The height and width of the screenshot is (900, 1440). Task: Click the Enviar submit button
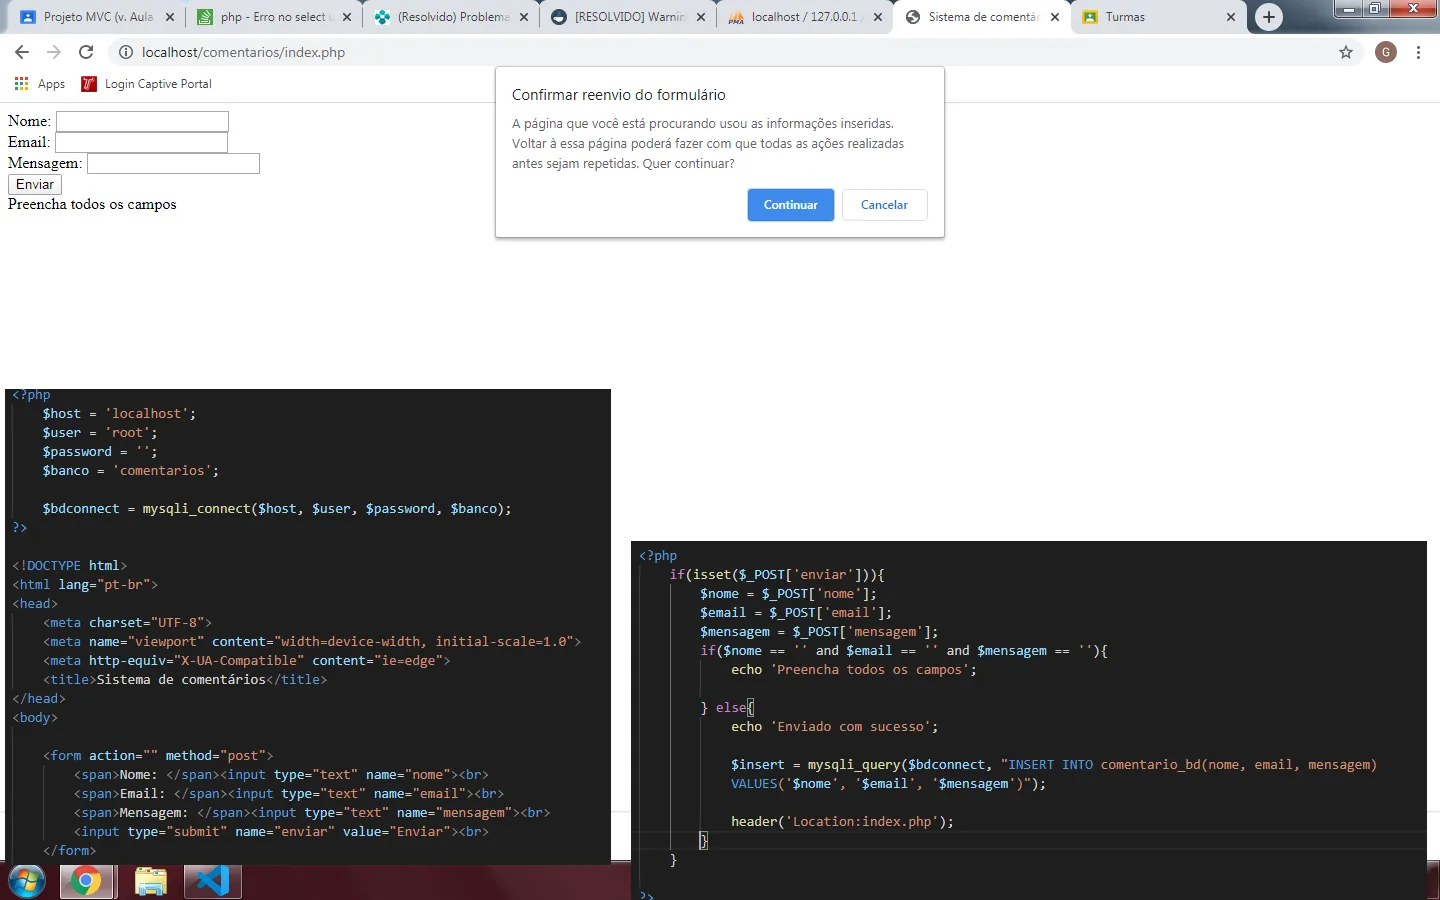coord(35,184)
